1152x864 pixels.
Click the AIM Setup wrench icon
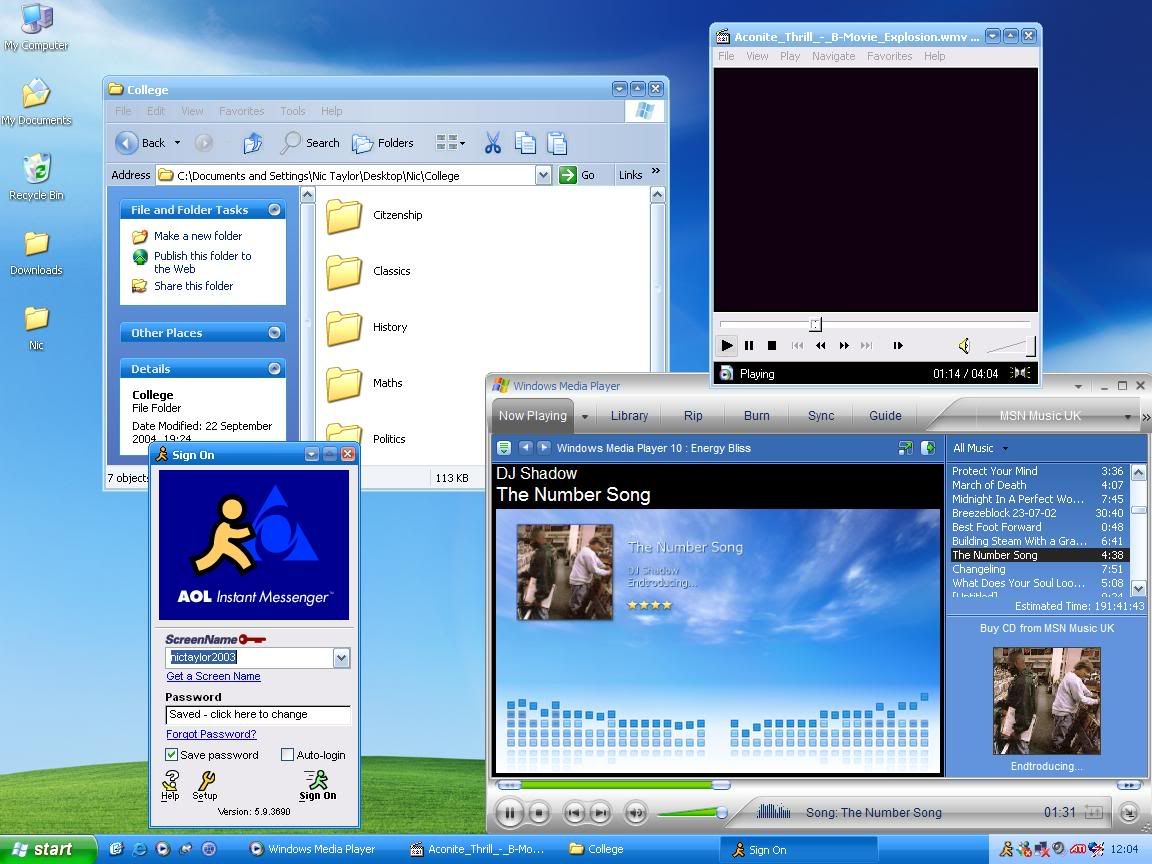coord(206,785)
